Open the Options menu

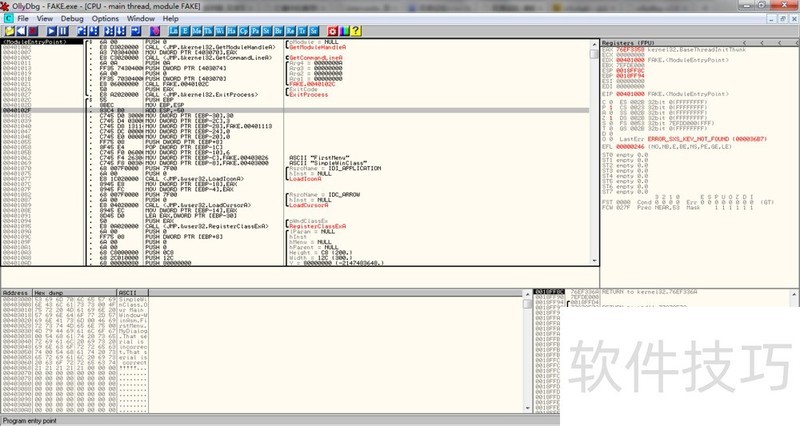pos(107,18)
